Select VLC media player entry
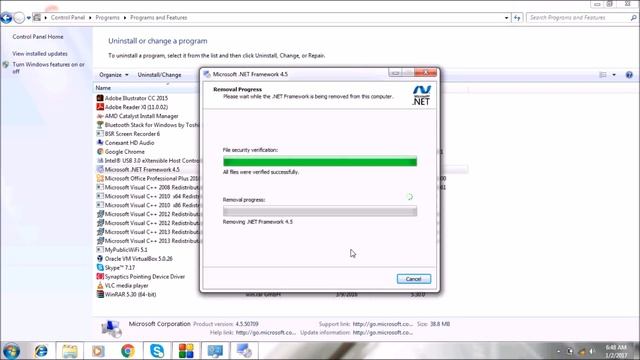The image size is (640, 360). (x=126, y=285)
